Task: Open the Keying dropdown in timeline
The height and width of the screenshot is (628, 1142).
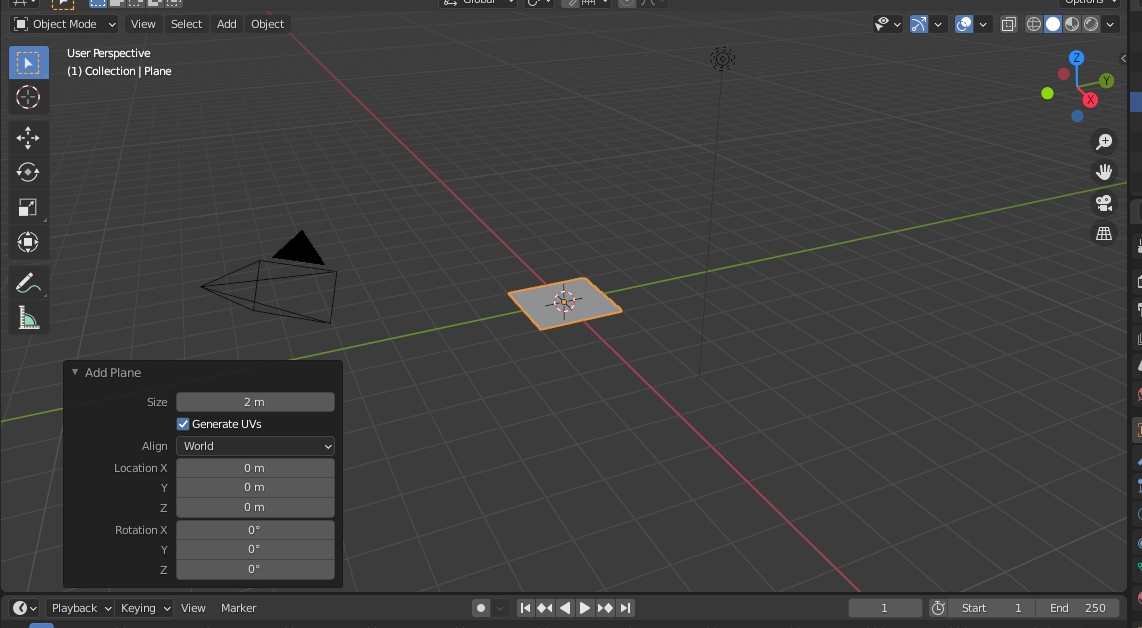Action: tap(144, 608)
